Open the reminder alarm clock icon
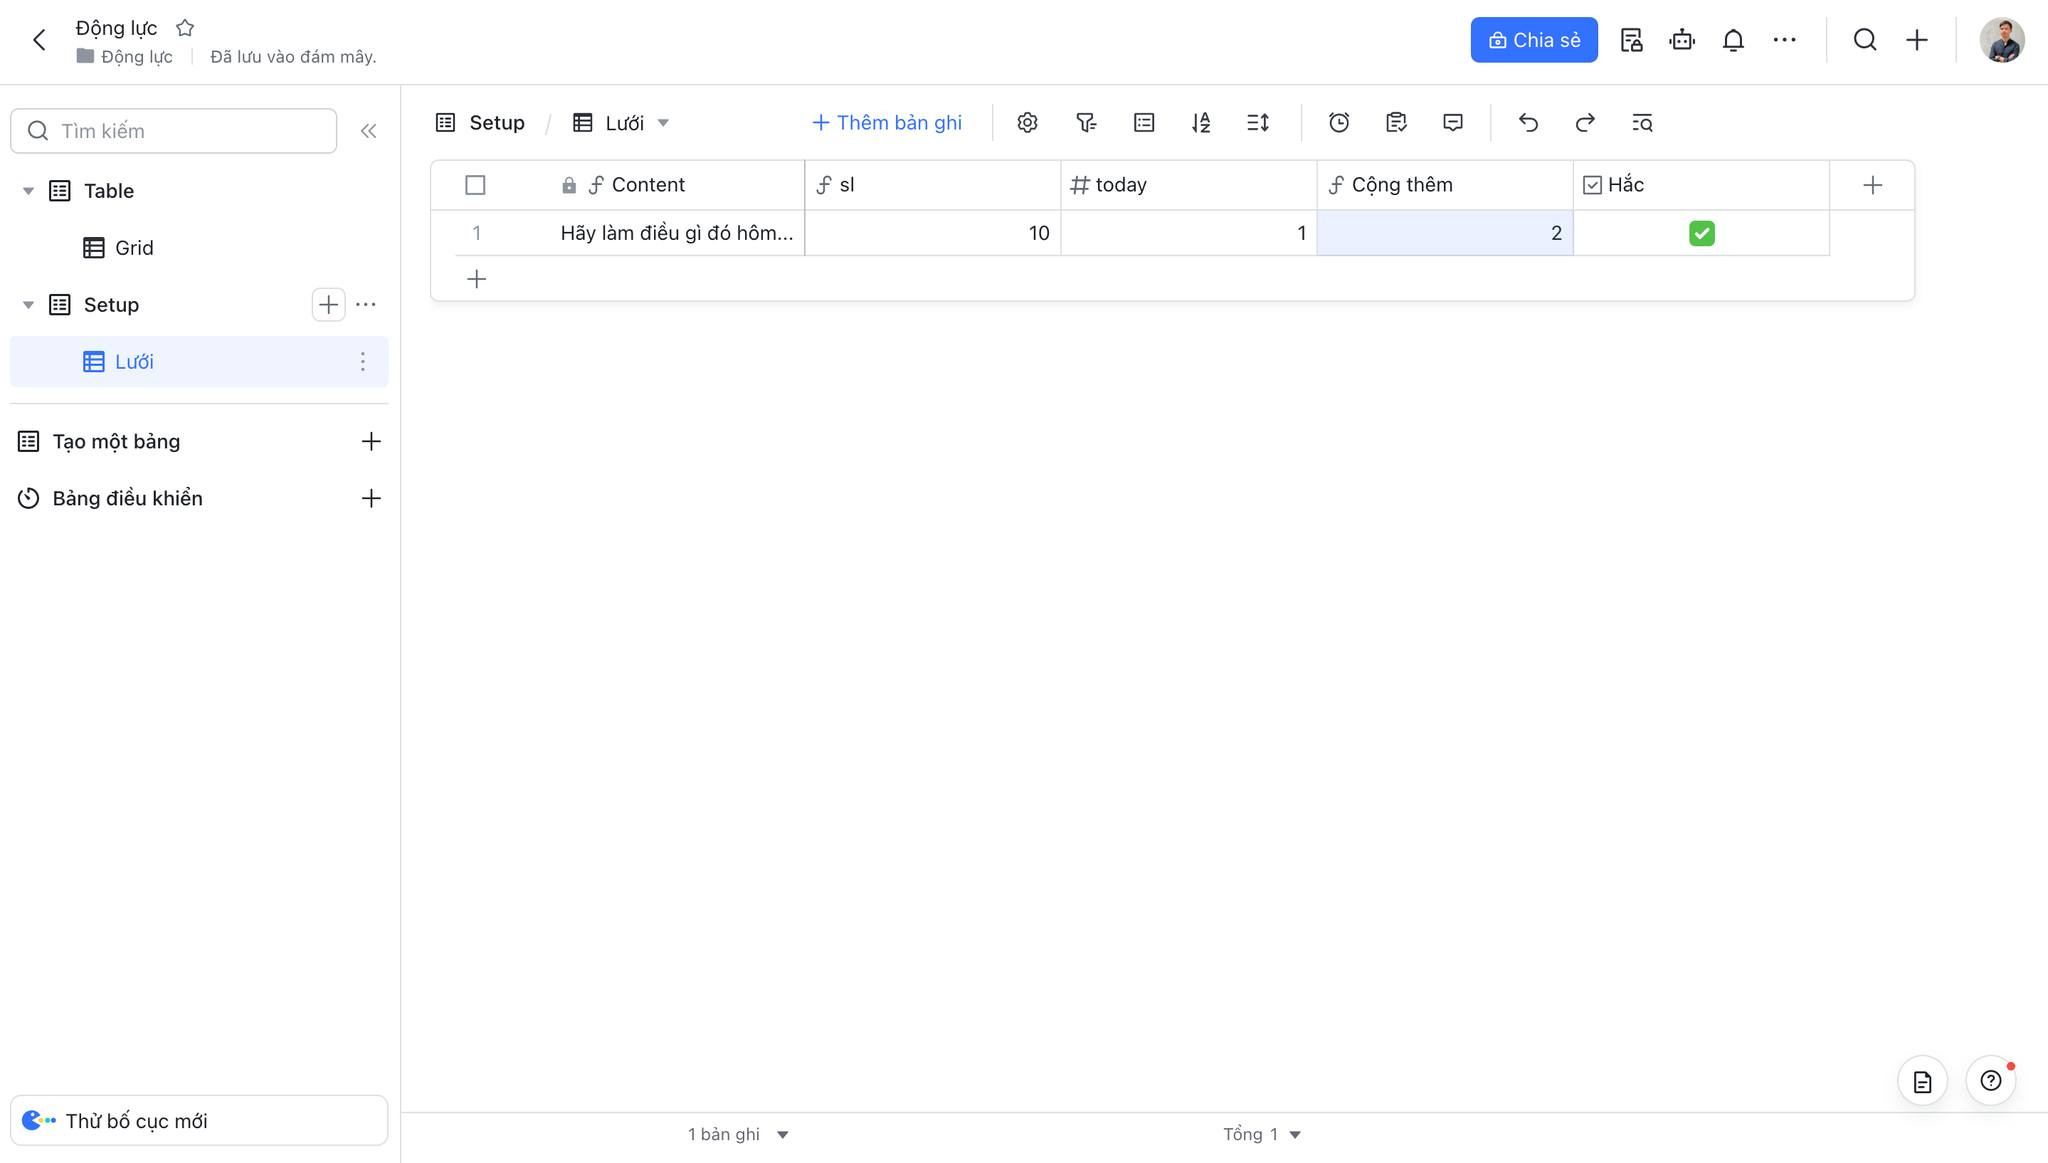 click(x=1339, y=123)
